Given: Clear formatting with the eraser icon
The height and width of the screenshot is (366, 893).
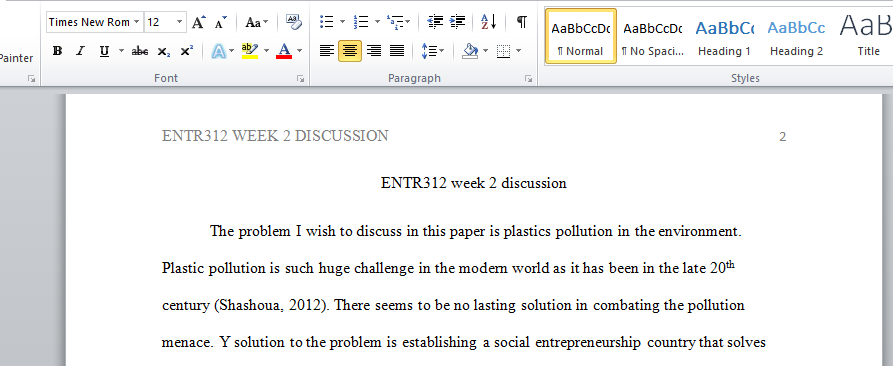Looking at the screenshot, I should pyautogui.click(x=294, y=23).
